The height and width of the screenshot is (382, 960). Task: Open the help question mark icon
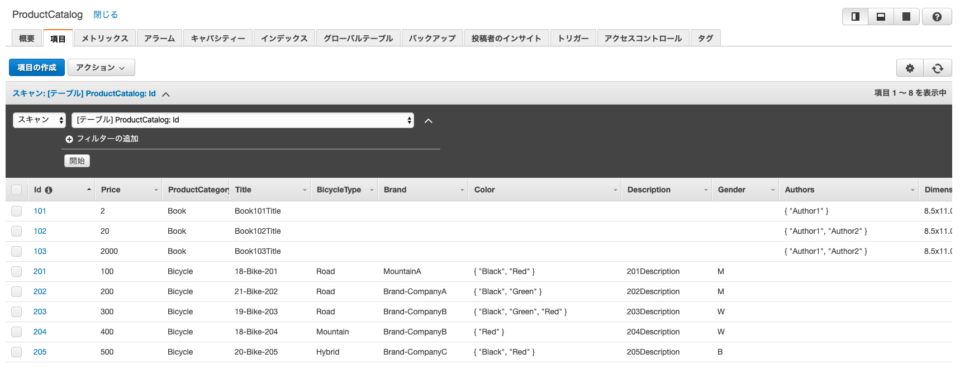[937, 17]
